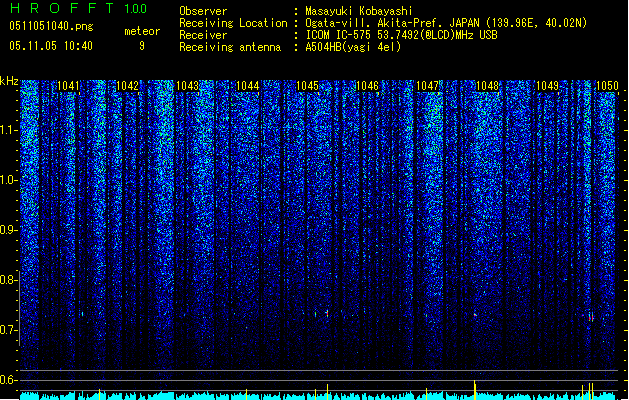Click the version number 1.00
Image resolution: width=629 pixels, height=400 pixels.
tap(135, 8)
